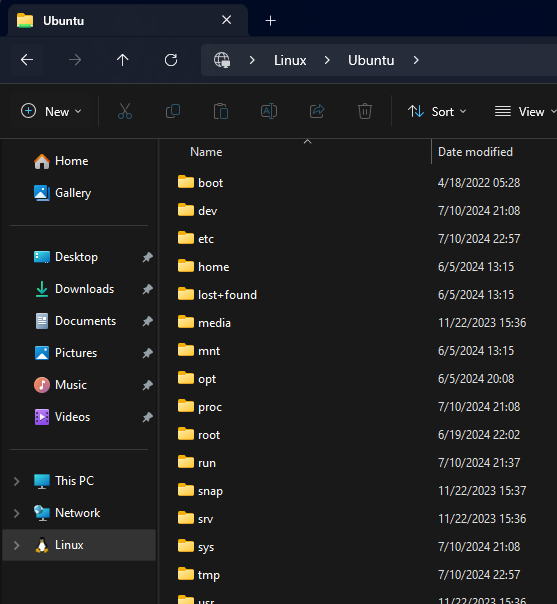
Task: Open the New item dropdown
Action: [51, 111]
